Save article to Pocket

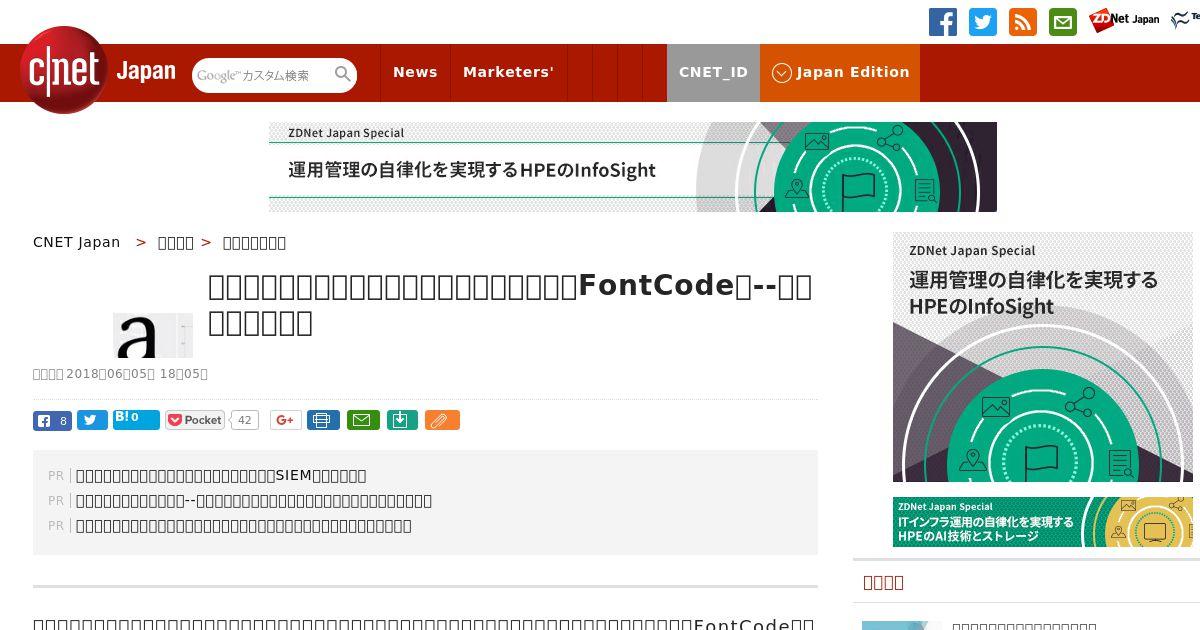(x=196, y=420)
